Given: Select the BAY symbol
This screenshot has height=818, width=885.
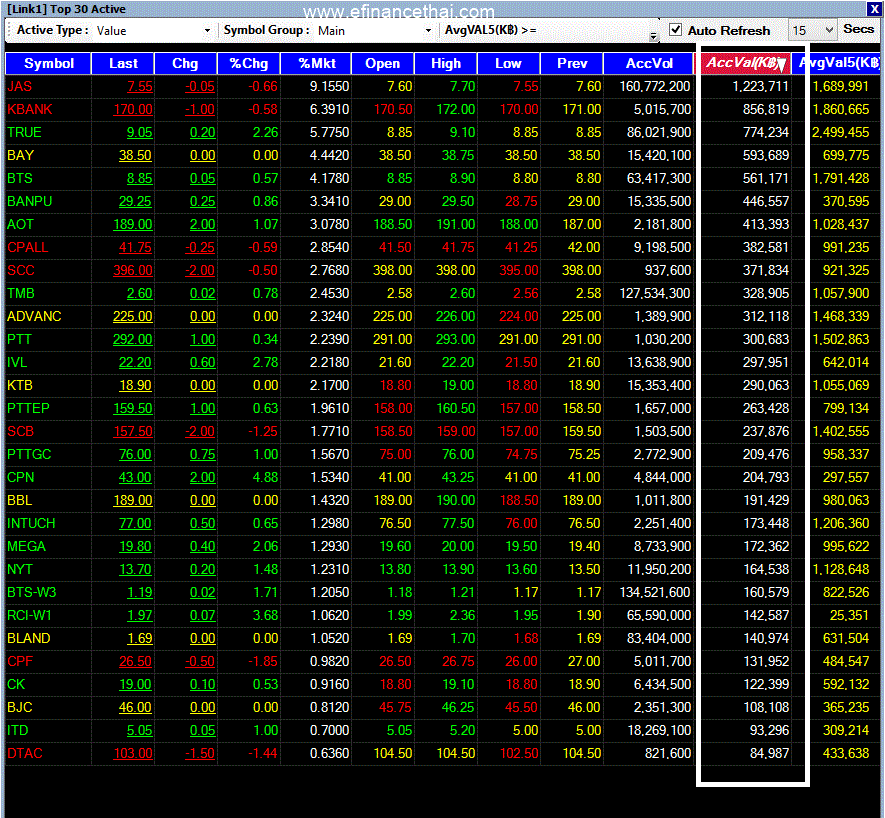Looking at the screenshot, I should (x=20, y=155).
